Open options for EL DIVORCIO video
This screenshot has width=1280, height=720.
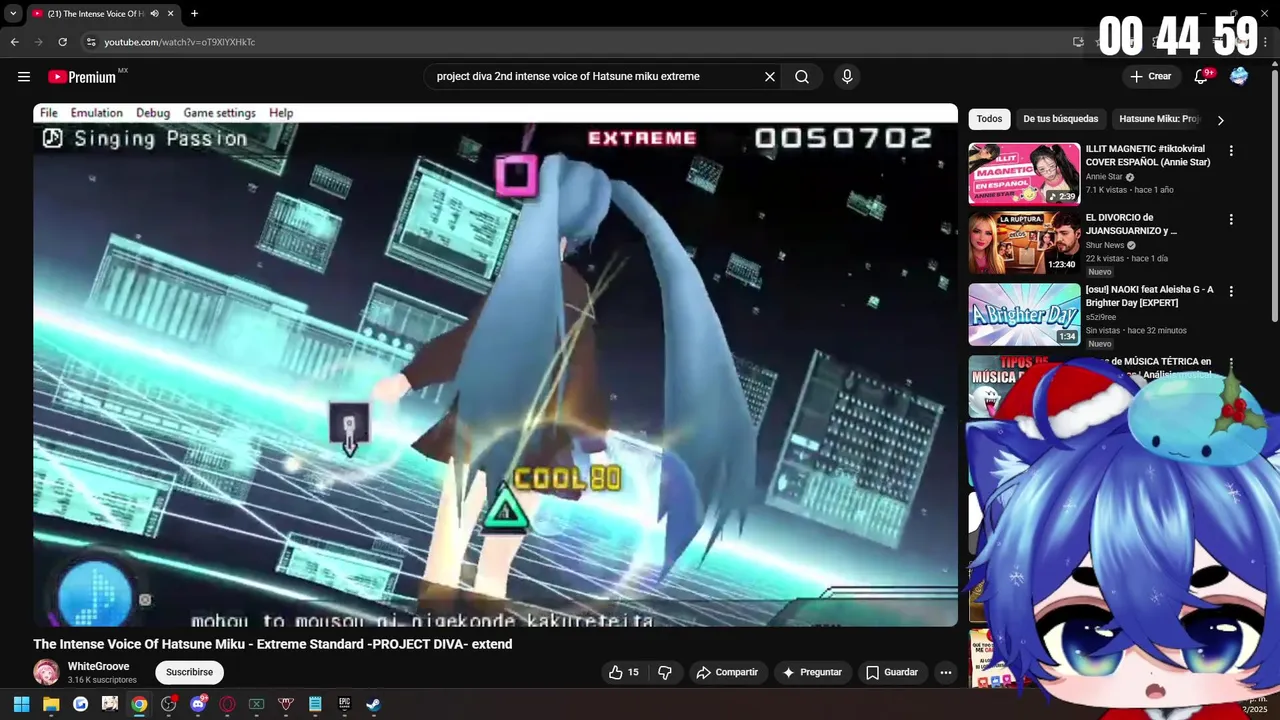(x=1231, y=219)
